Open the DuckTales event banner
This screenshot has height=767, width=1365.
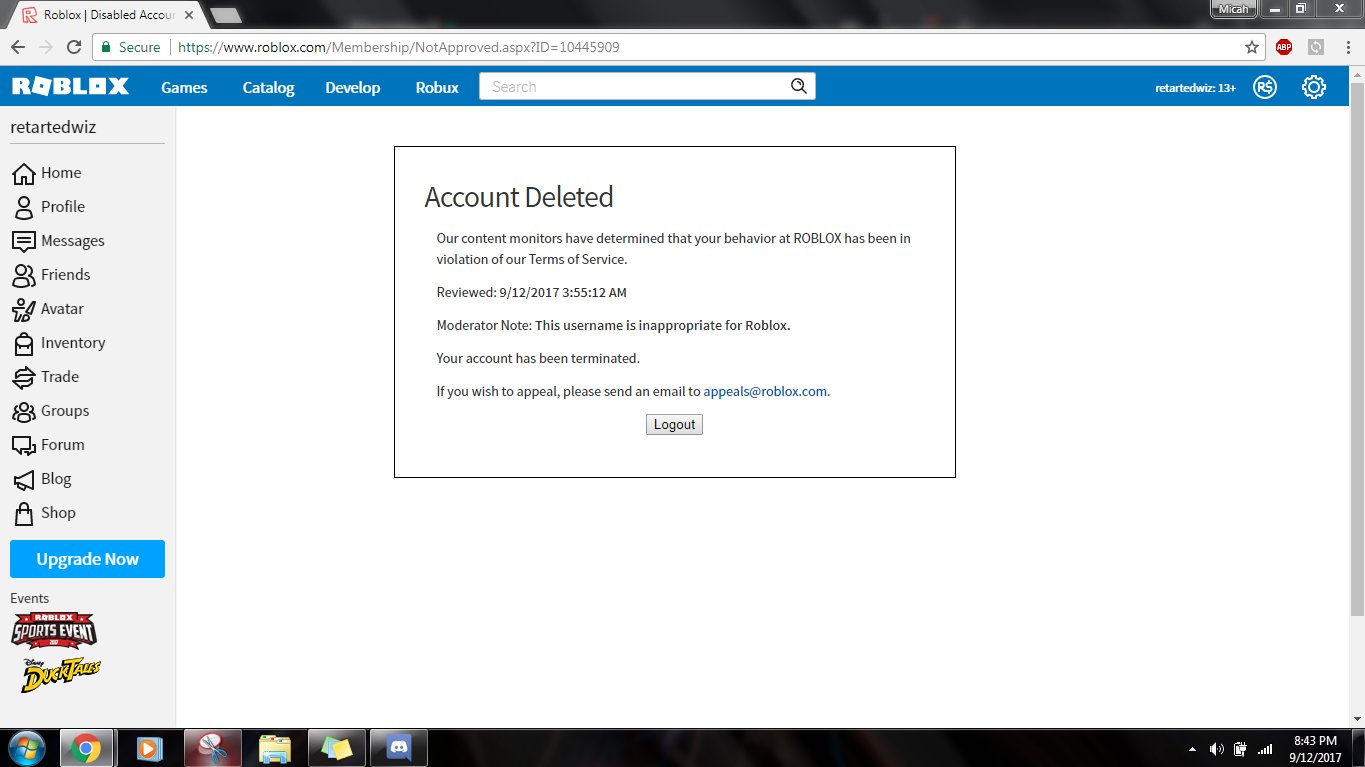point(61,676)
